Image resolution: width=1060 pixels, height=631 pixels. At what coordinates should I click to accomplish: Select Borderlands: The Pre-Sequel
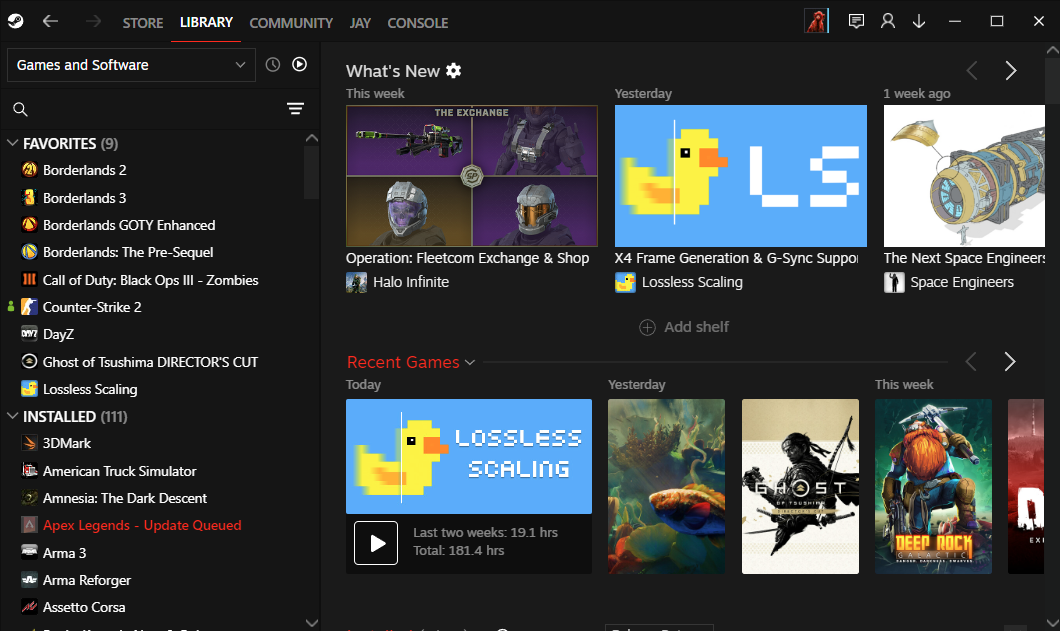pyautogui.click(x=128, y=252)
